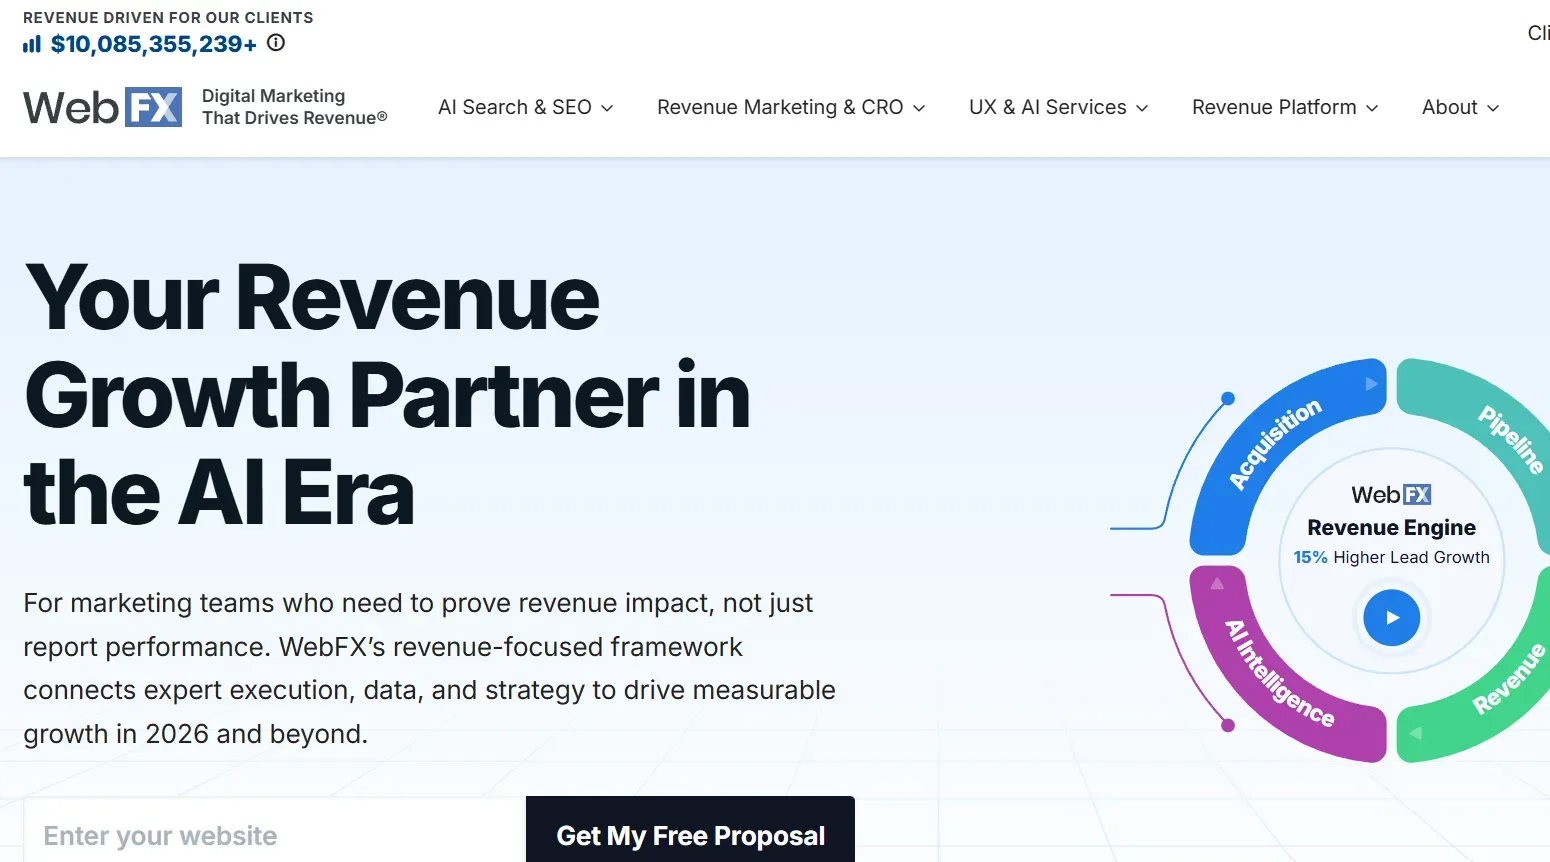Click the Revenue Engine heading in the circle
Image resolution: width=1550 pixels, height=862 pixels.
click(1391, 527)
